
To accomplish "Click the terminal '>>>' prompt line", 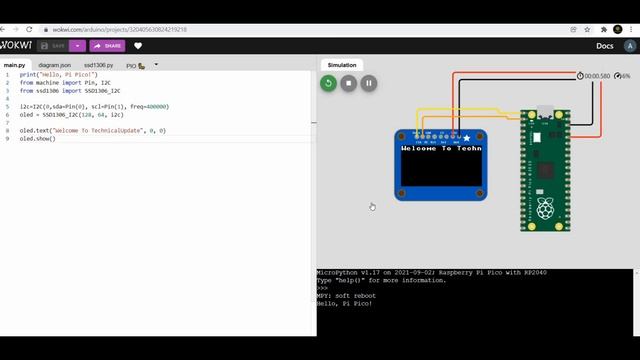I will click(x=322, y=288).
